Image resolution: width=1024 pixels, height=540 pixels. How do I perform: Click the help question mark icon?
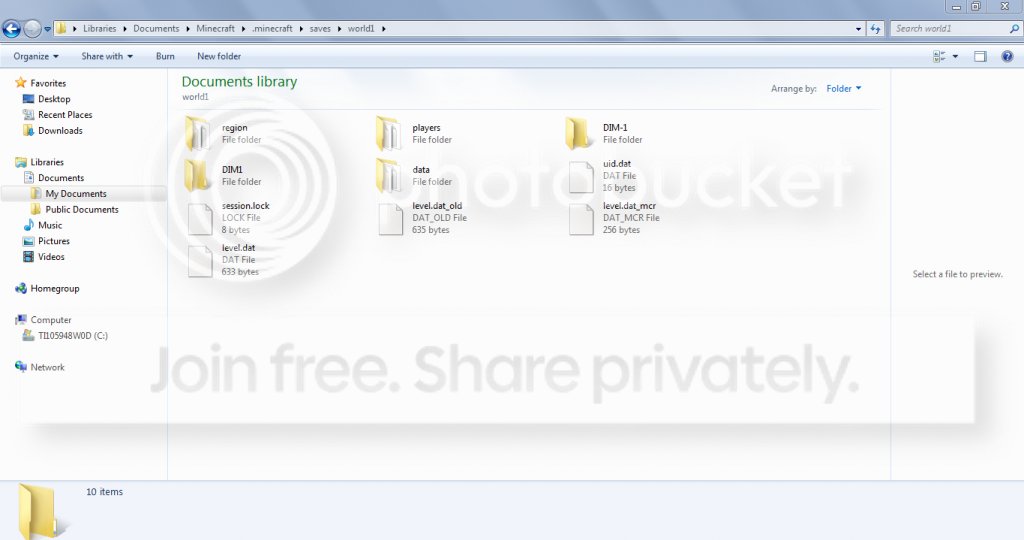click(x=1007, y=57)
